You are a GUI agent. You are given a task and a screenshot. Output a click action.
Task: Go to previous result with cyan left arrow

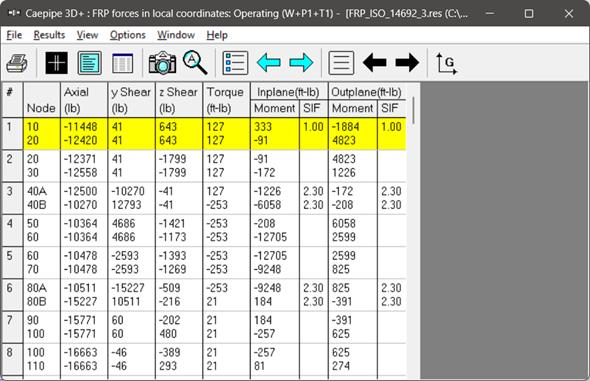point(269,62)
